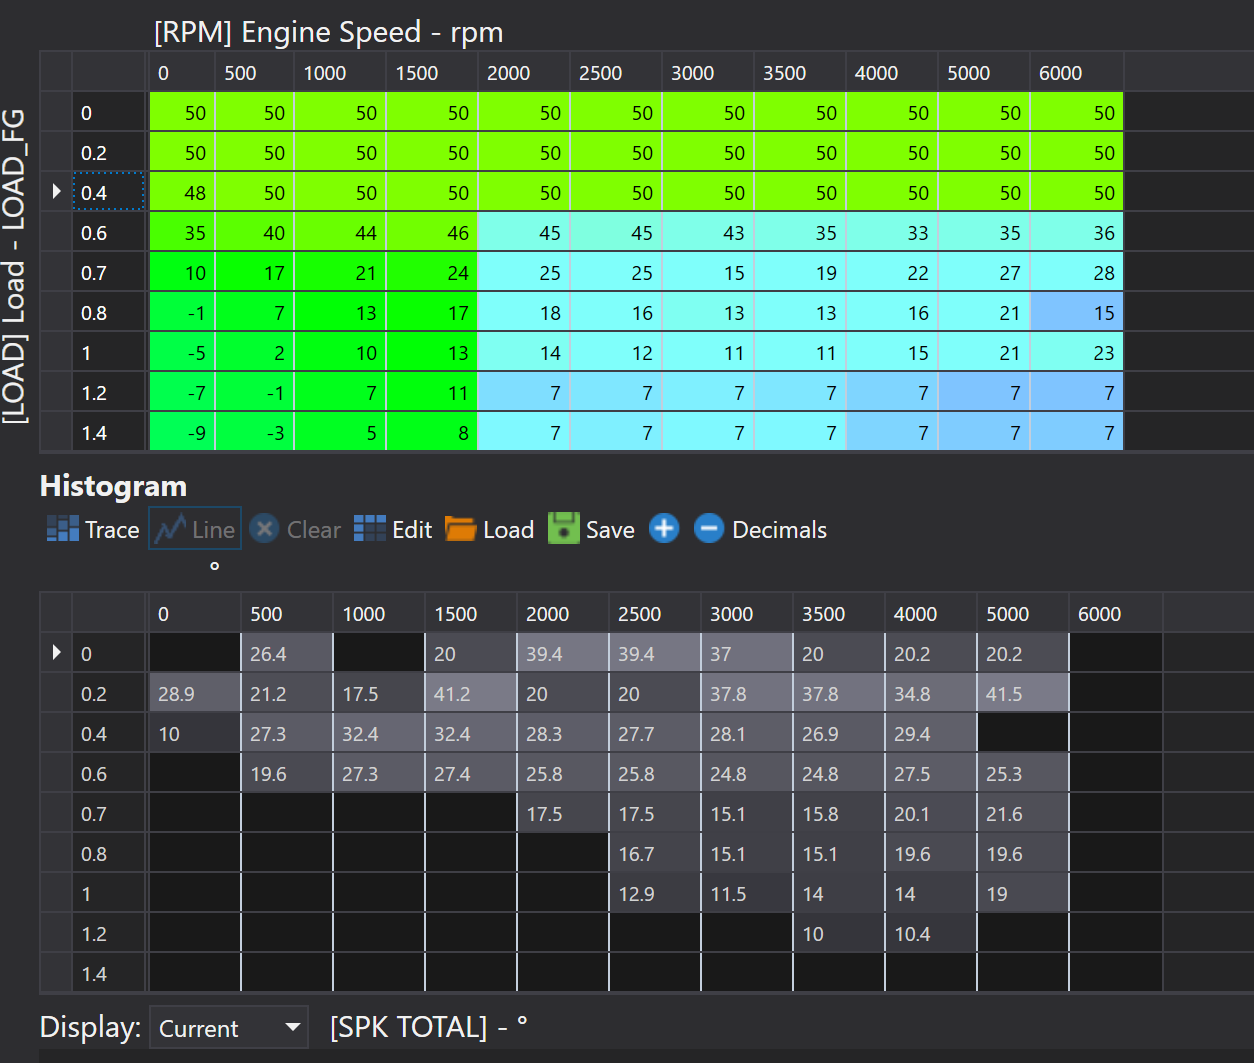Select the cell with value -9 in spark table
This screenshot has width=1254, height=1063.
tap(182, 432)
